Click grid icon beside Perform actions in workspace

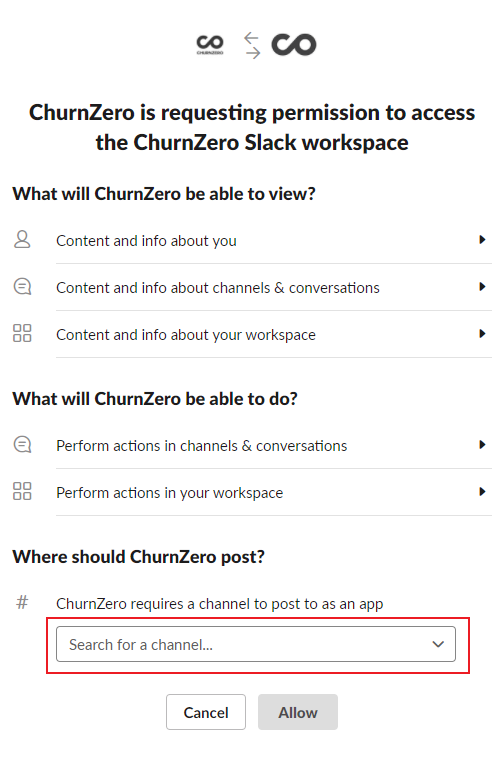22,491
